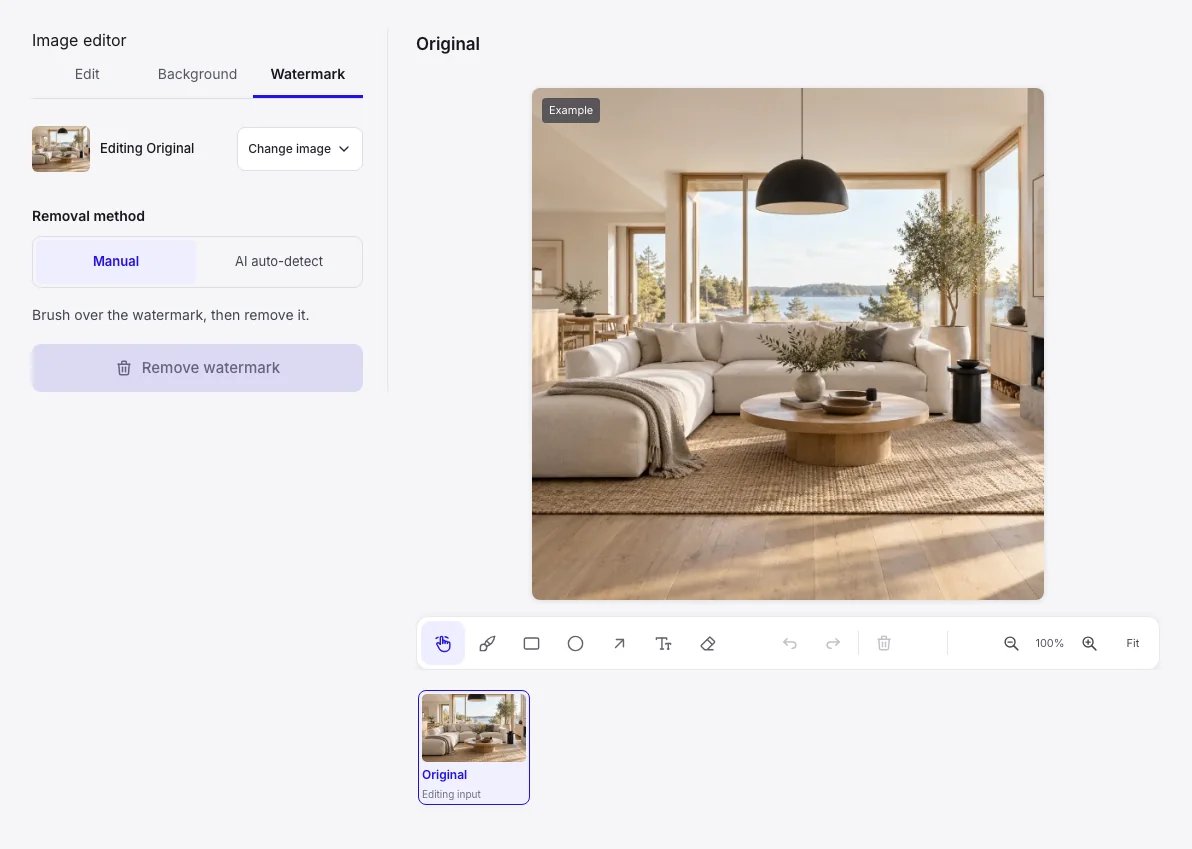The height and width of the screenshot is (849, 1192).
Task: Fit the image to view
Action: [x=1133, y=644]
